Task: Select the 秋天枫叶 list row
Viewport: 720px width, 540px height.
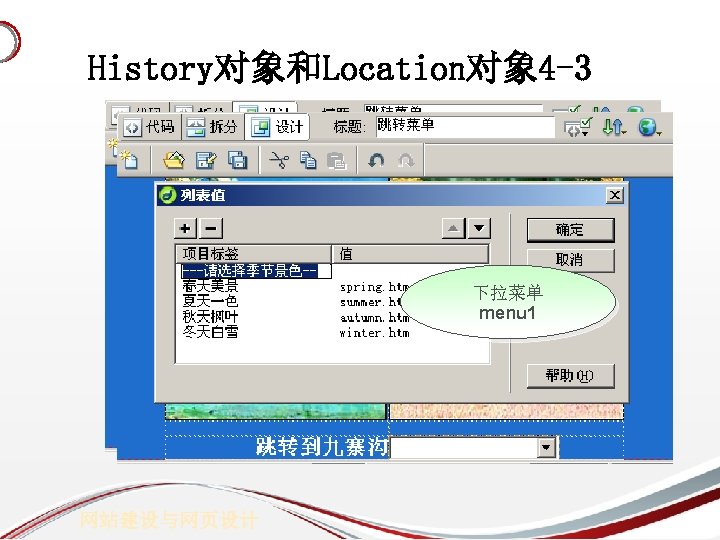Action: [210, 316]
